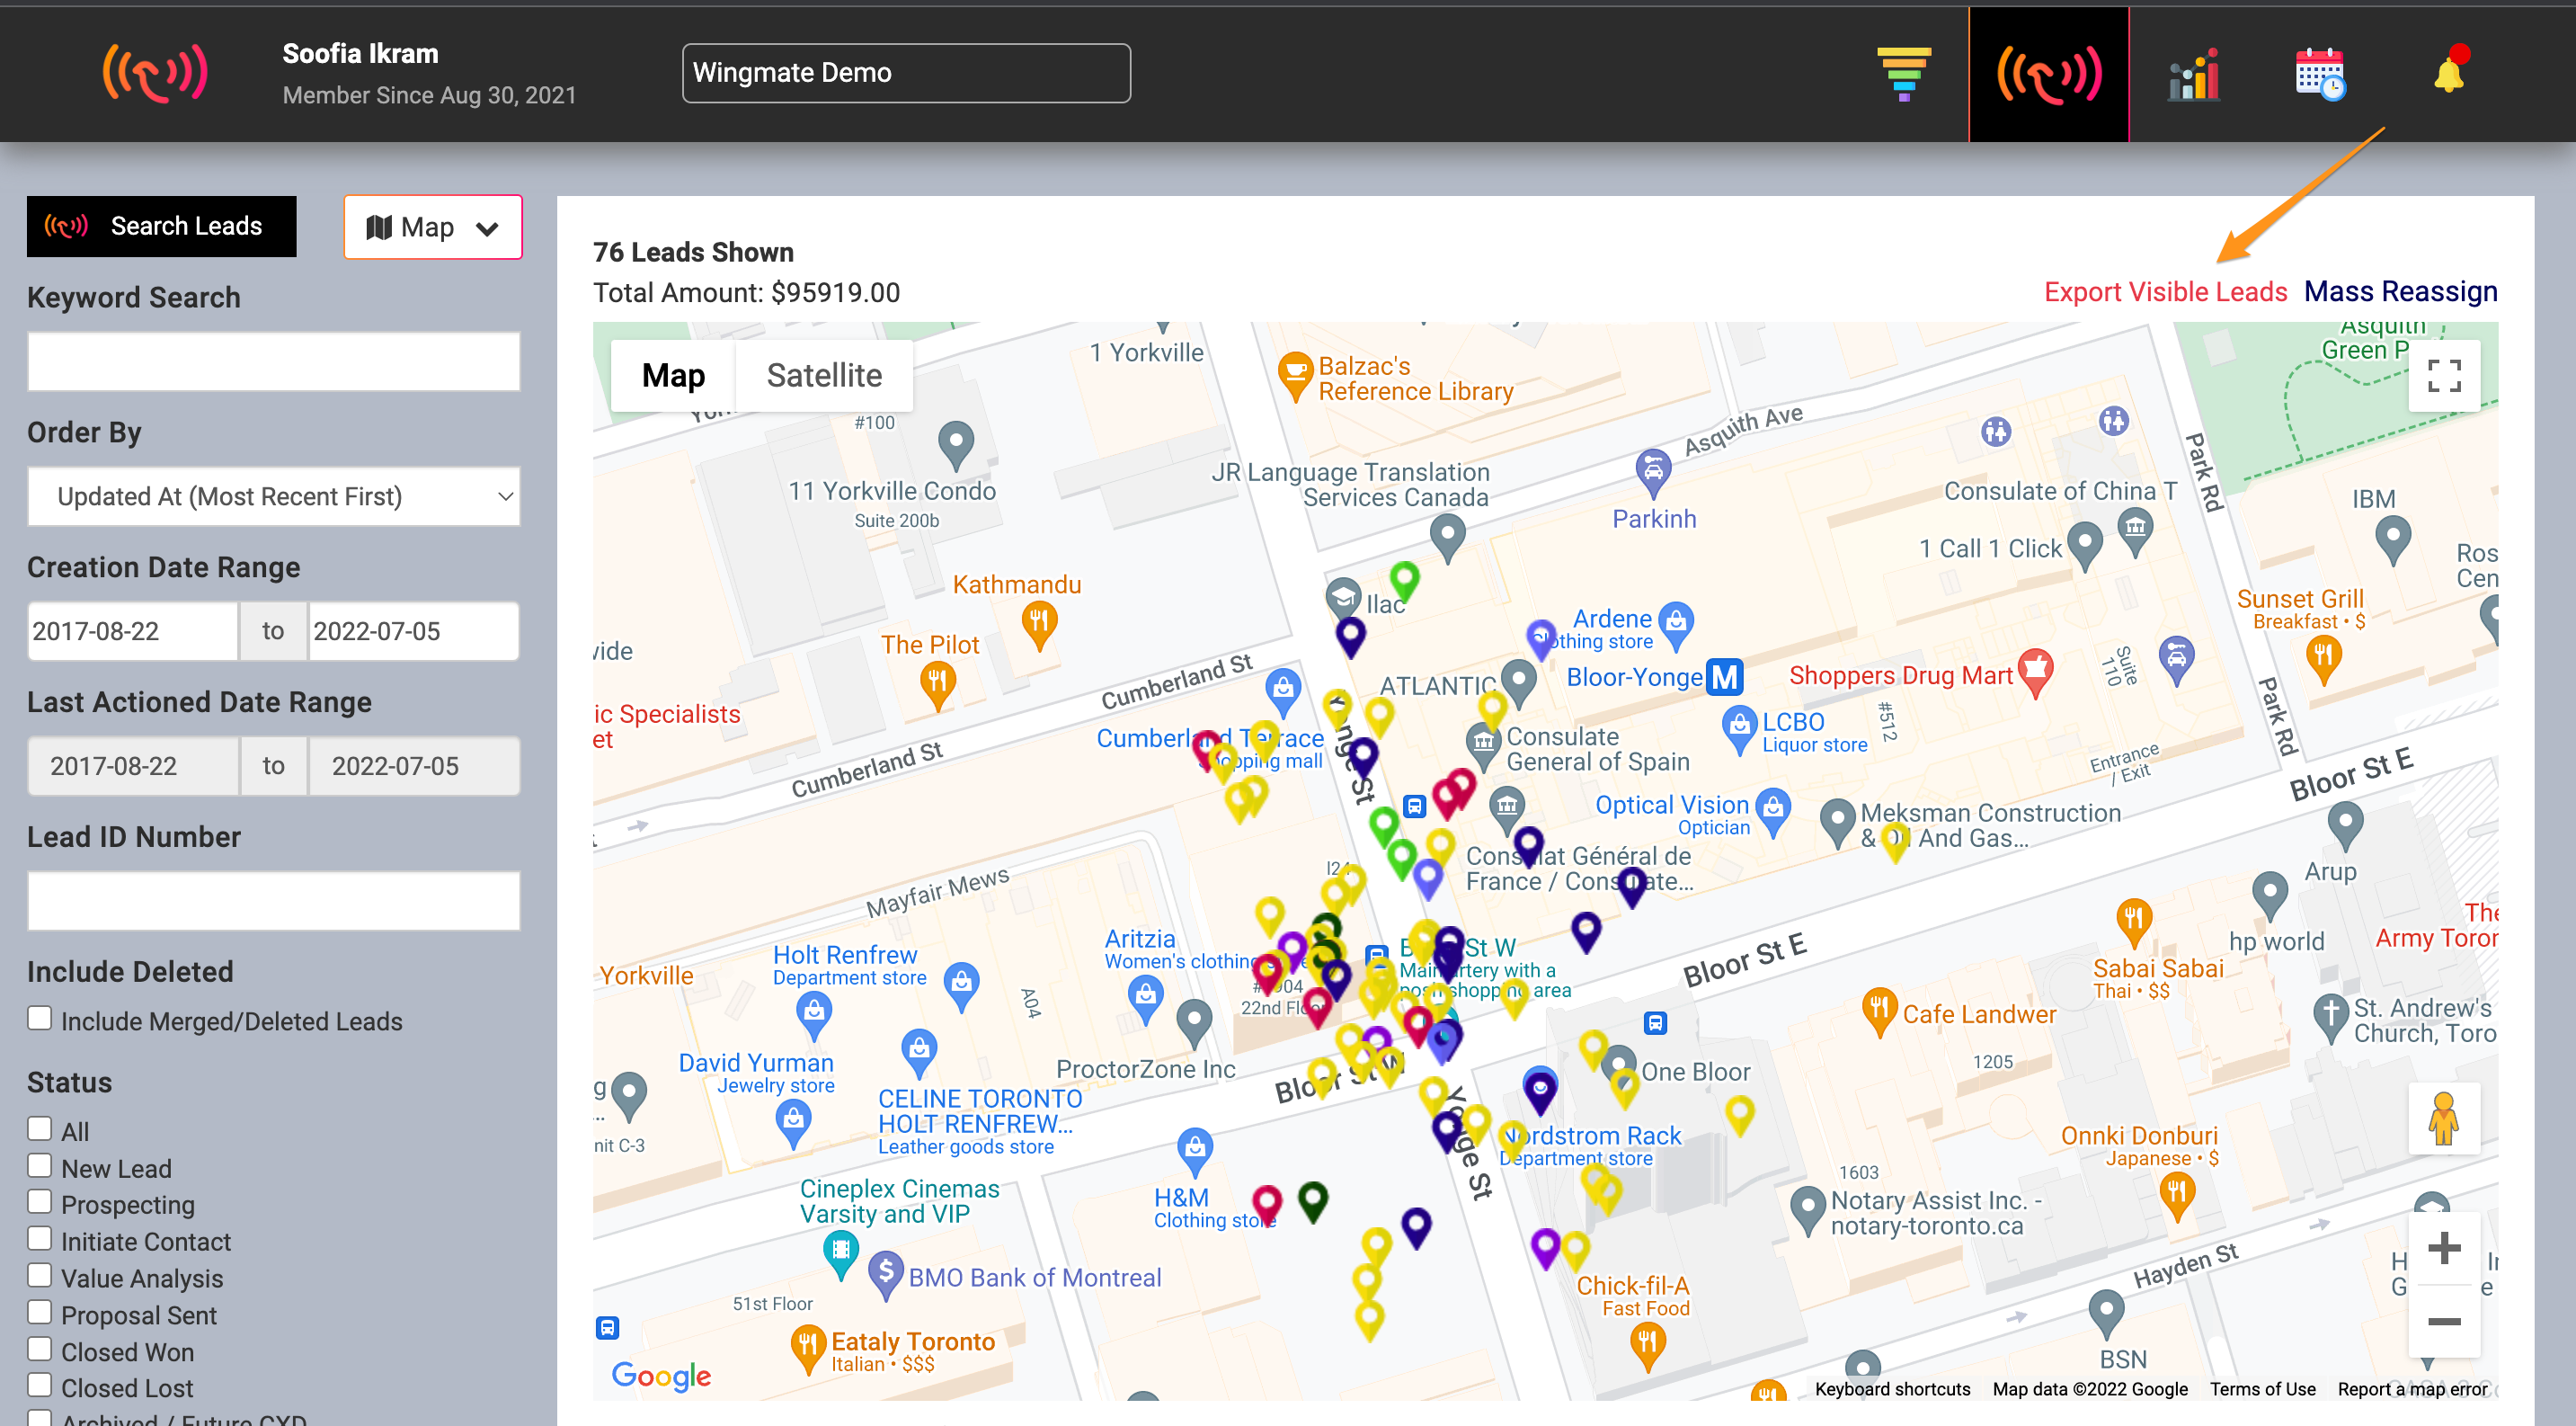The image size is (2576, 1426).
Task: Focus the Keyword Search input field
Action: coord(274,361)
